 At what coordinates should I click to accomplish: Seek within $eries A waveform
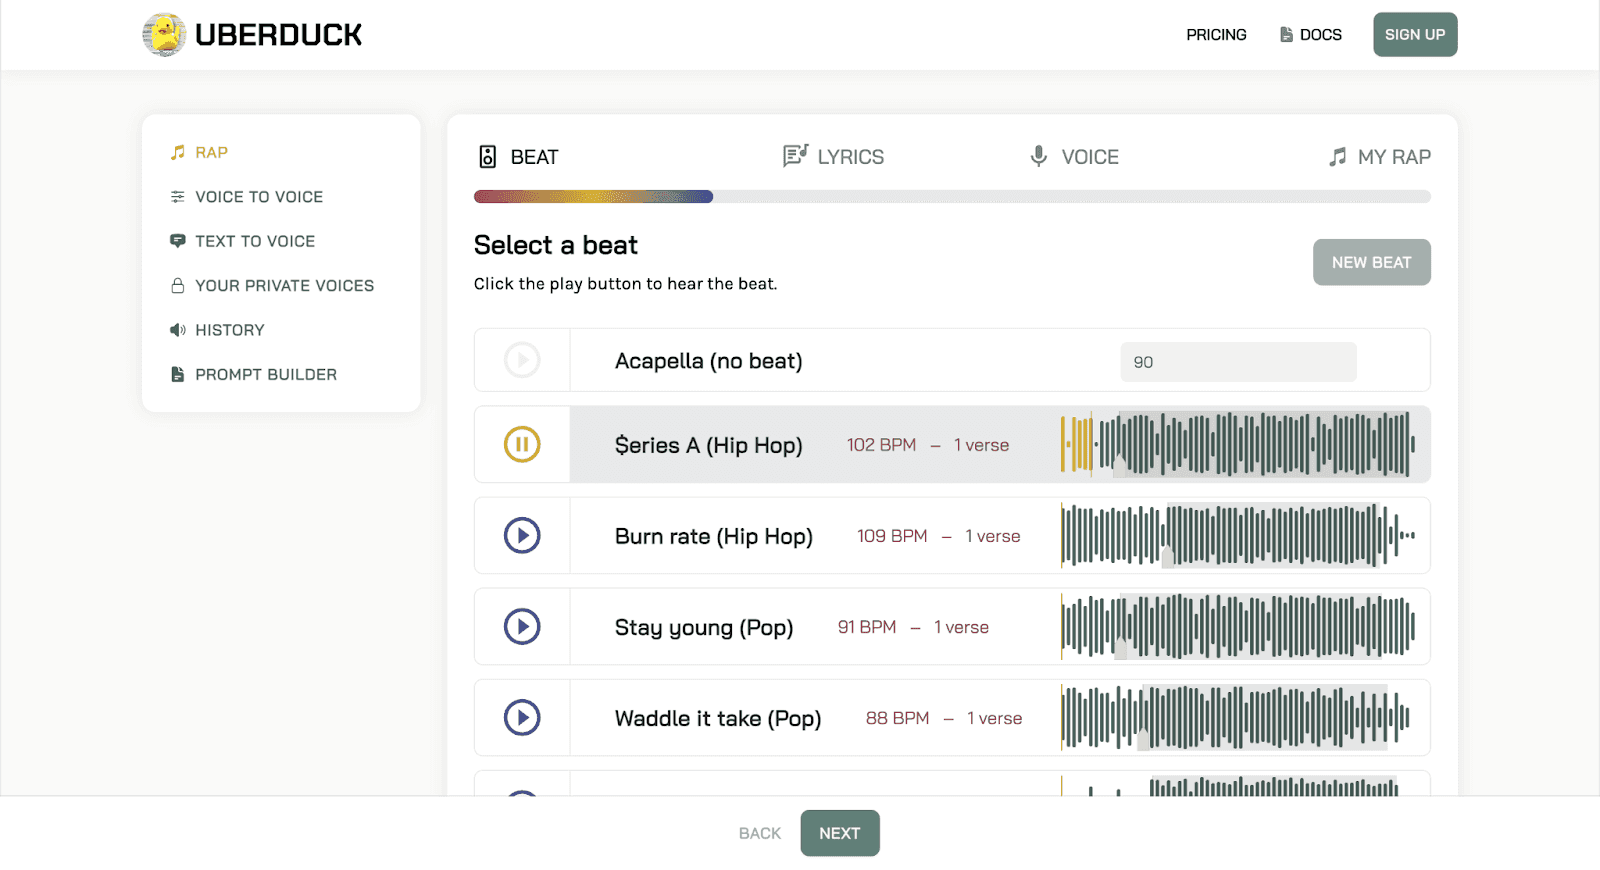[1238, 444]
